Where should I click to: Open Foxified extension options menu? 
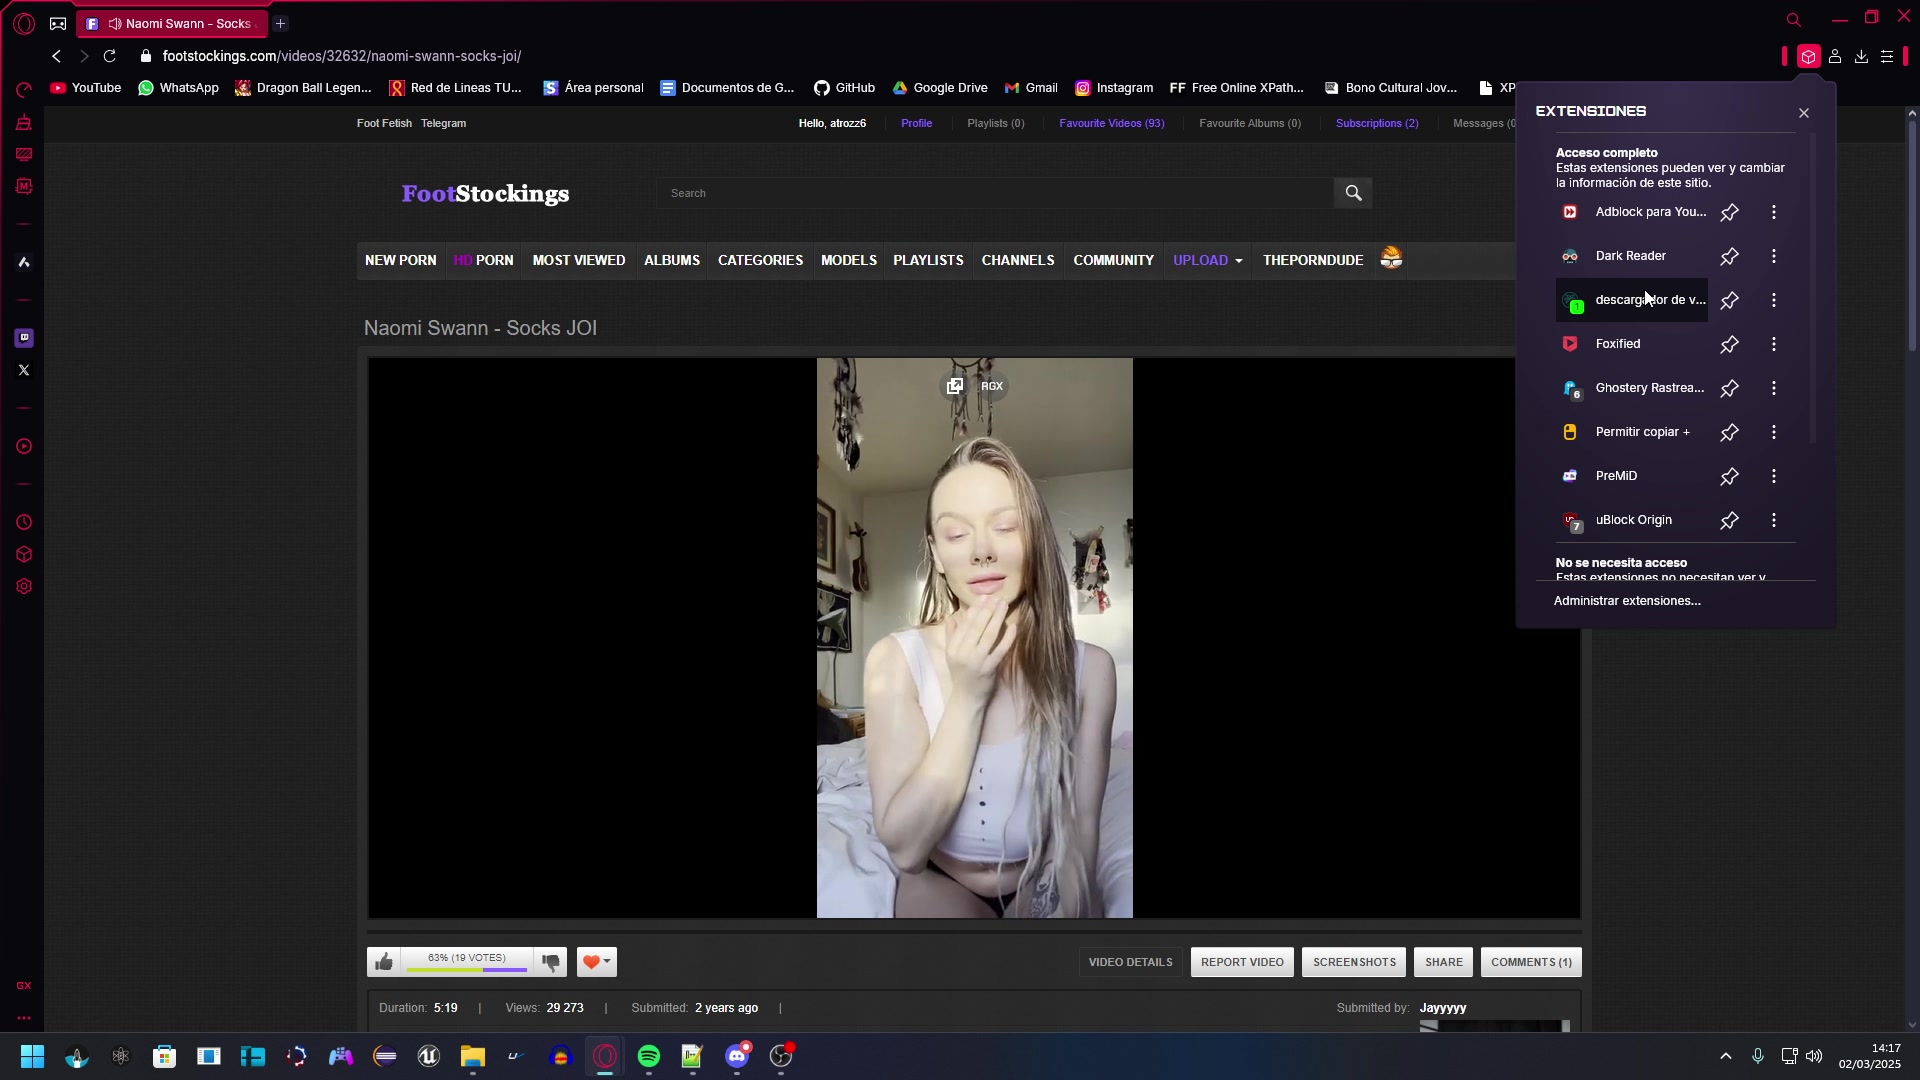point(1774,345)
